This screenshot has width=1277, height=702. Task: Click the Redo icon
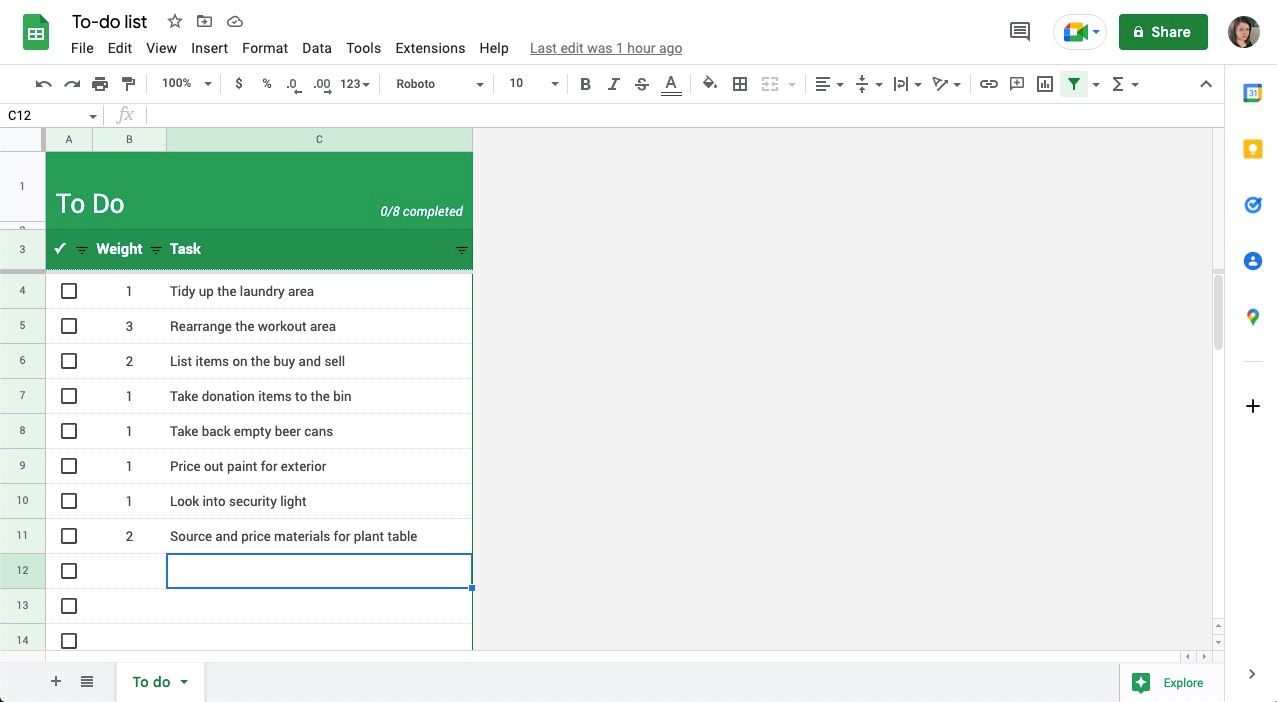71,84
